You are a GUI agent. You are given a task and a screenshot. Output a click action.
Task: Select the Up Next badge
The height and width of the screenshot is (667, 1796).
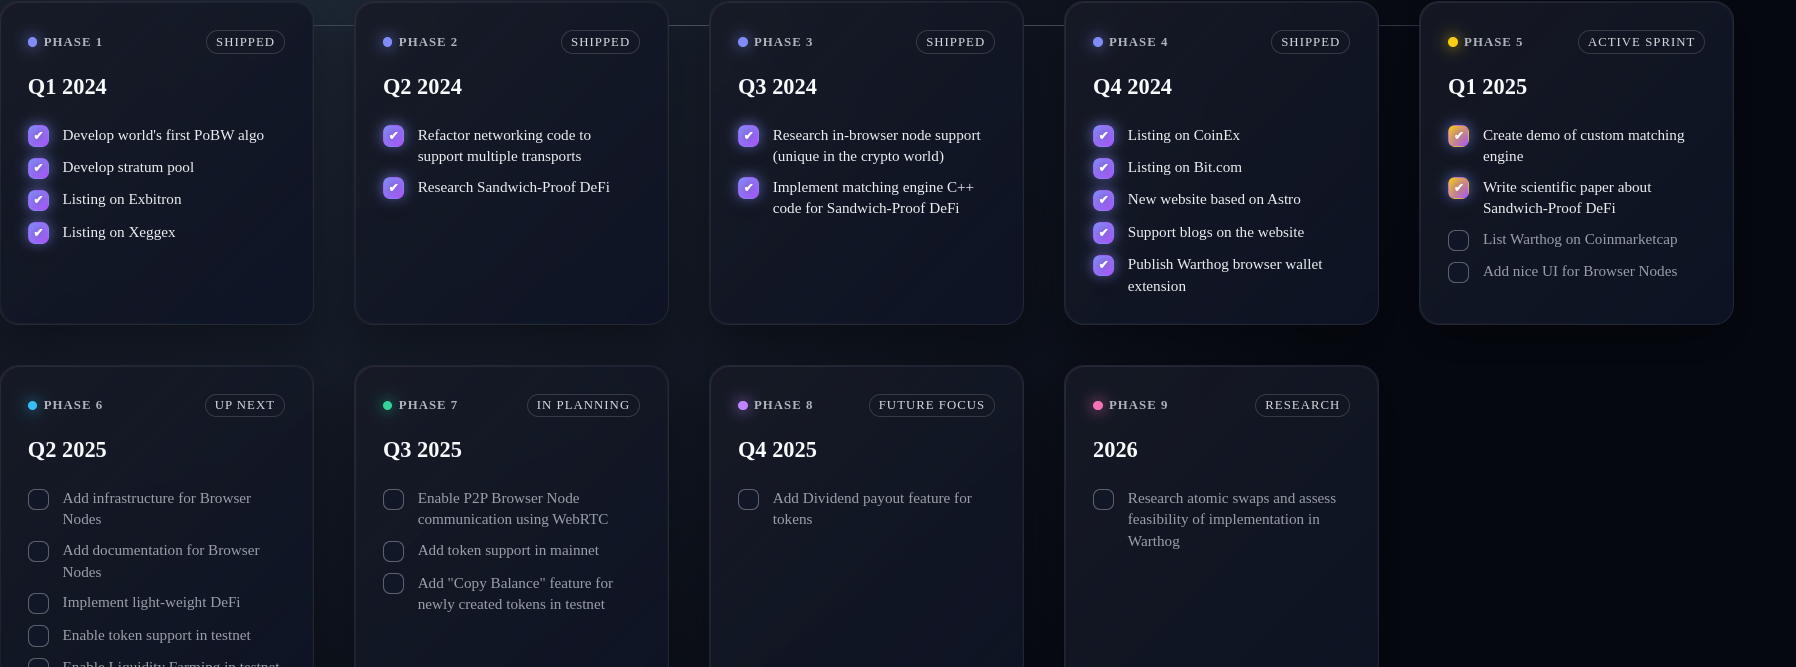tap(245, 405)
